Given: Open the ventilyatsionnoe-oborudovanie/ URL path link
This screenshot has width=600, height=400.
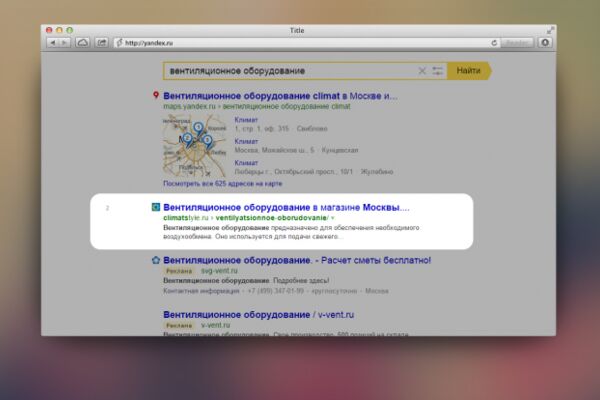Looking at the screenshot, I should click(x=272, y=218).
